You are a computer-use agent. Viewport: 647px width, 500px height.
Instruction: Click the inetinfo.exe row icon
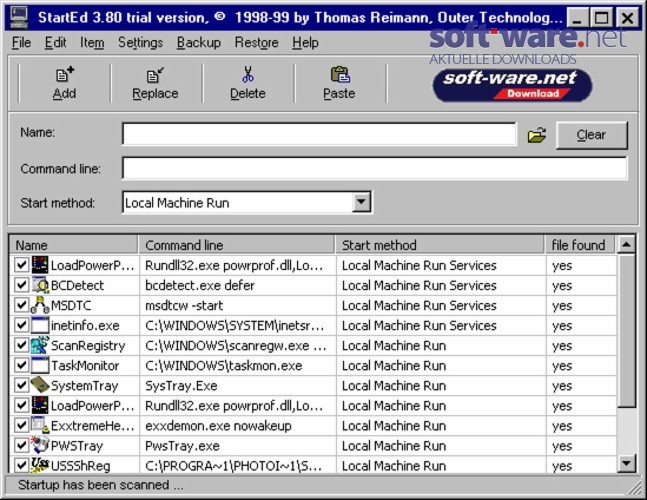pos(40,325)
